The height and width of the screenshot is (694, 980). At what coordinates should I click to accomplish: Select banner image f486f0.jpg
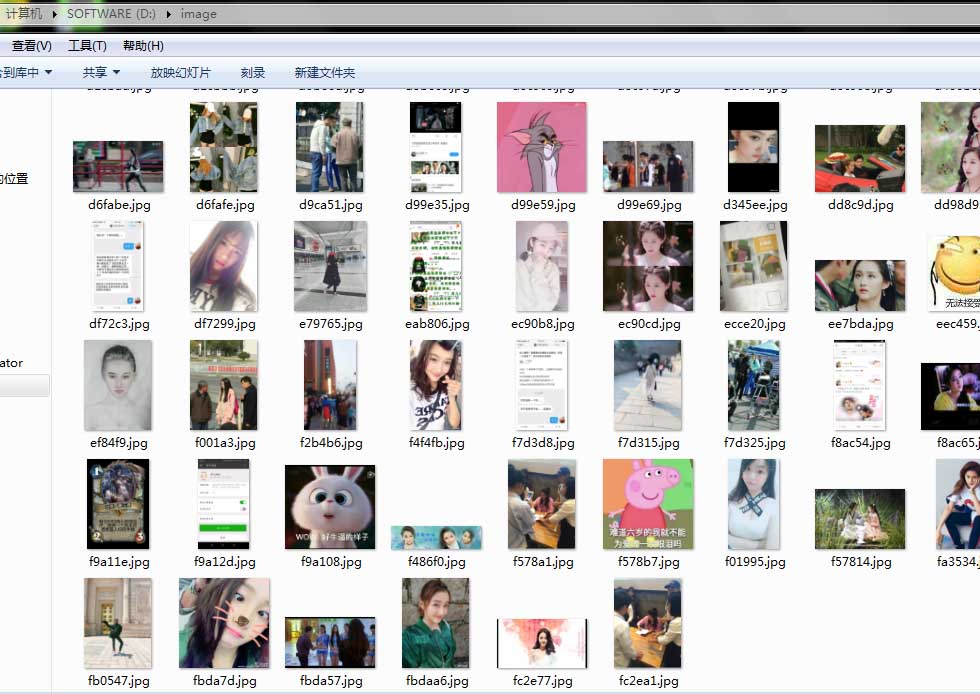(436, 538)
